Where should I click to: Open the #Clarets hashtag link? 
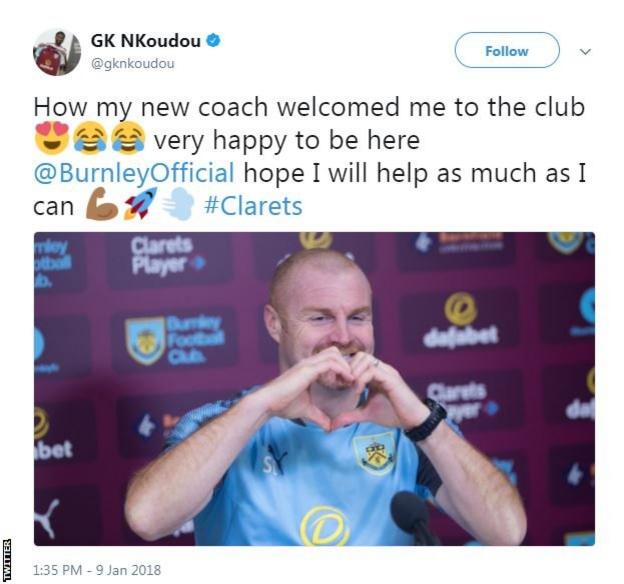(253, 206)
